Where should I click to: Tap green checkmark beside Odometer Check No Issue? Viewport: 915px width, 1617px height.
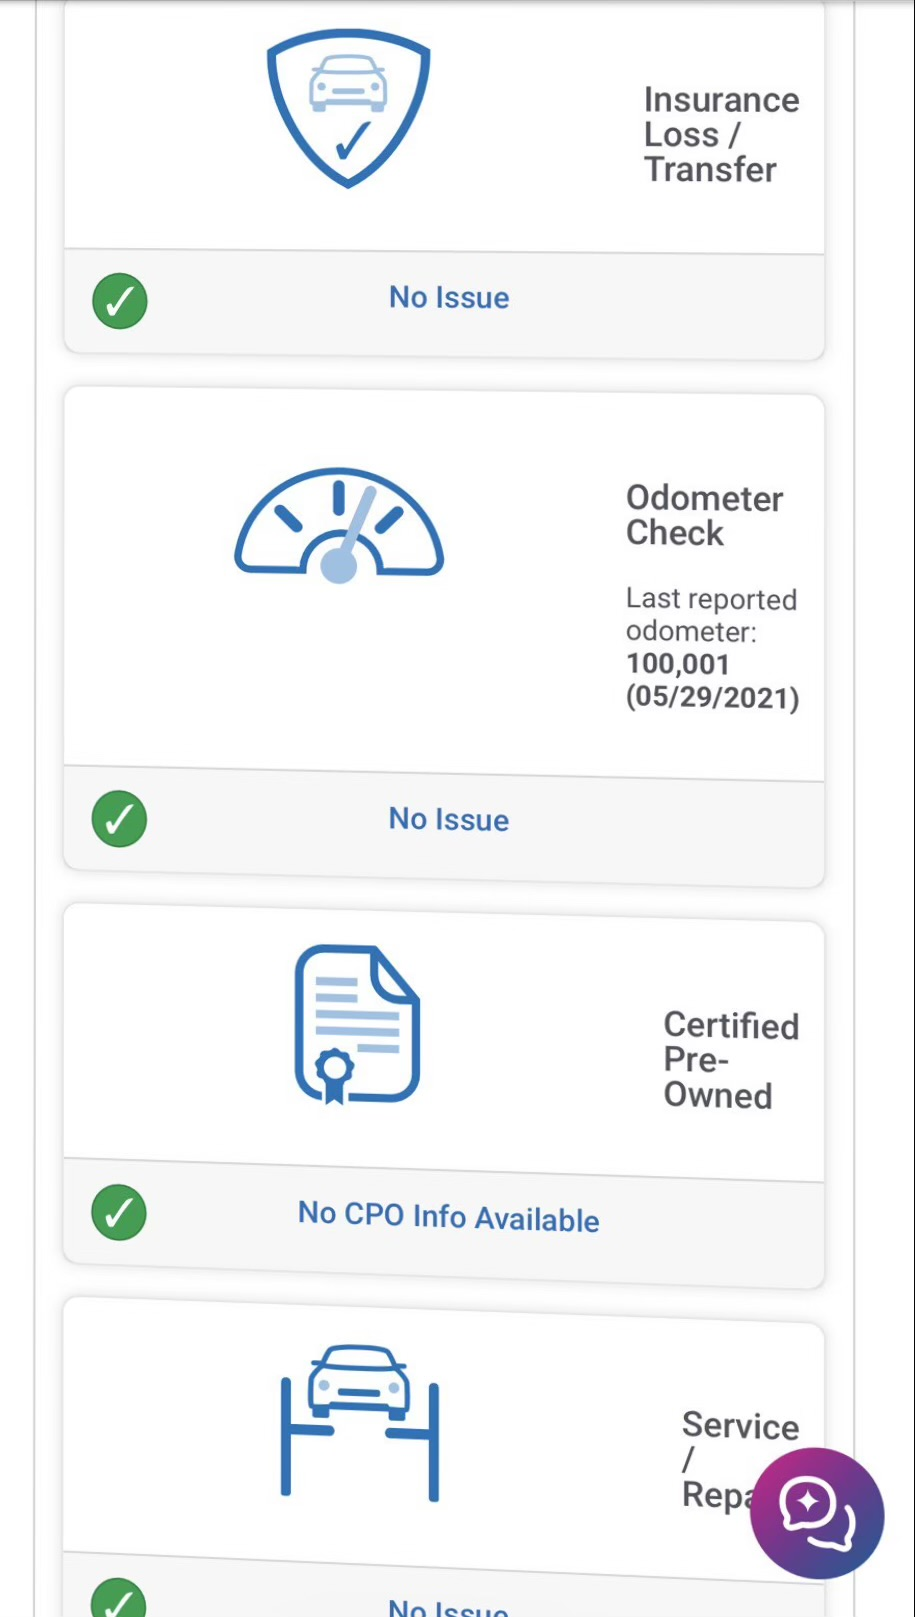120,819
